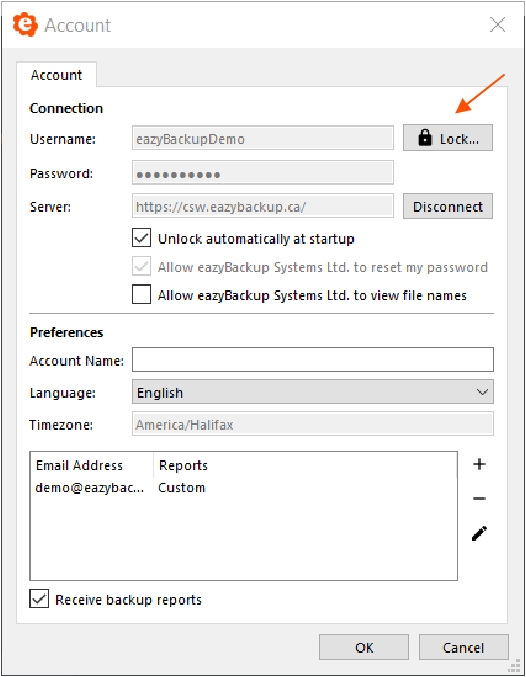Edit email entry using pencil icon
Viewport: 526px width, 677px height.
pos(479,534)
